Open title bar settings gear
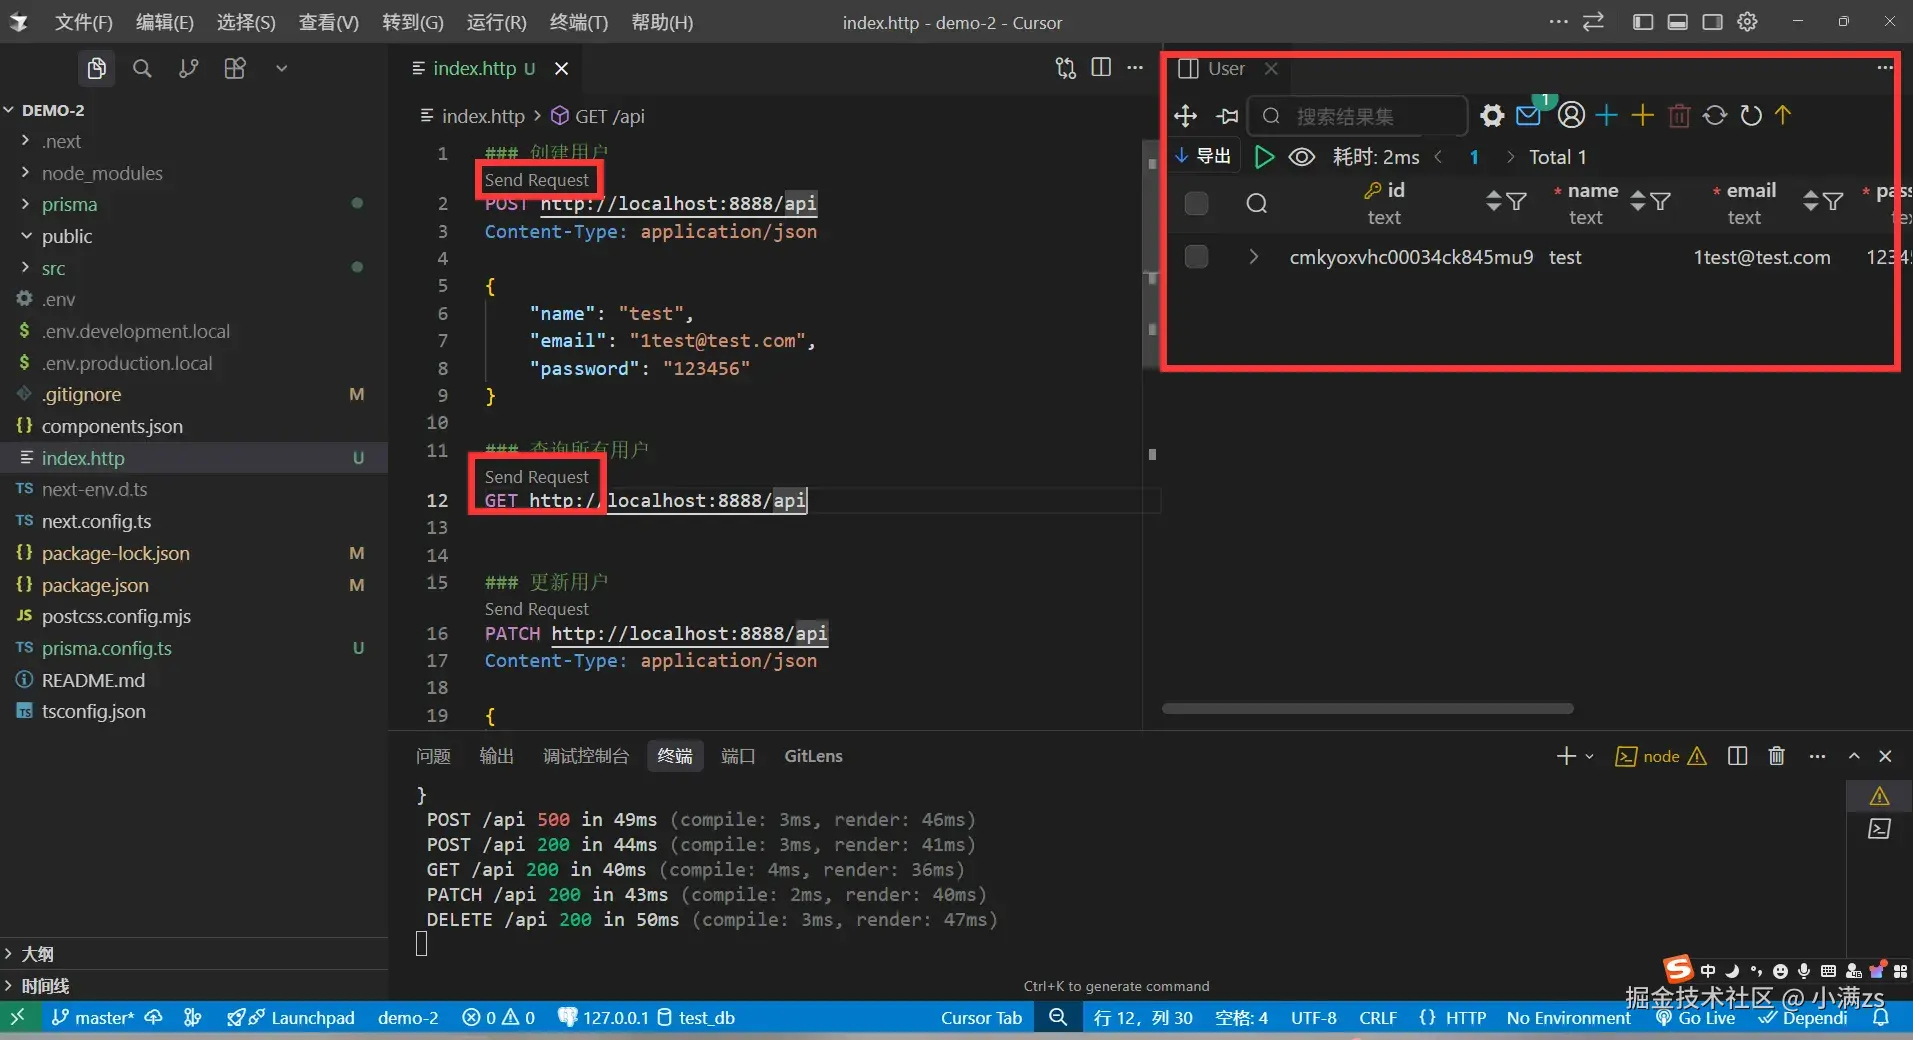The width and height of the screenshot is (1913, 1040). click(x=1747, y=21)
